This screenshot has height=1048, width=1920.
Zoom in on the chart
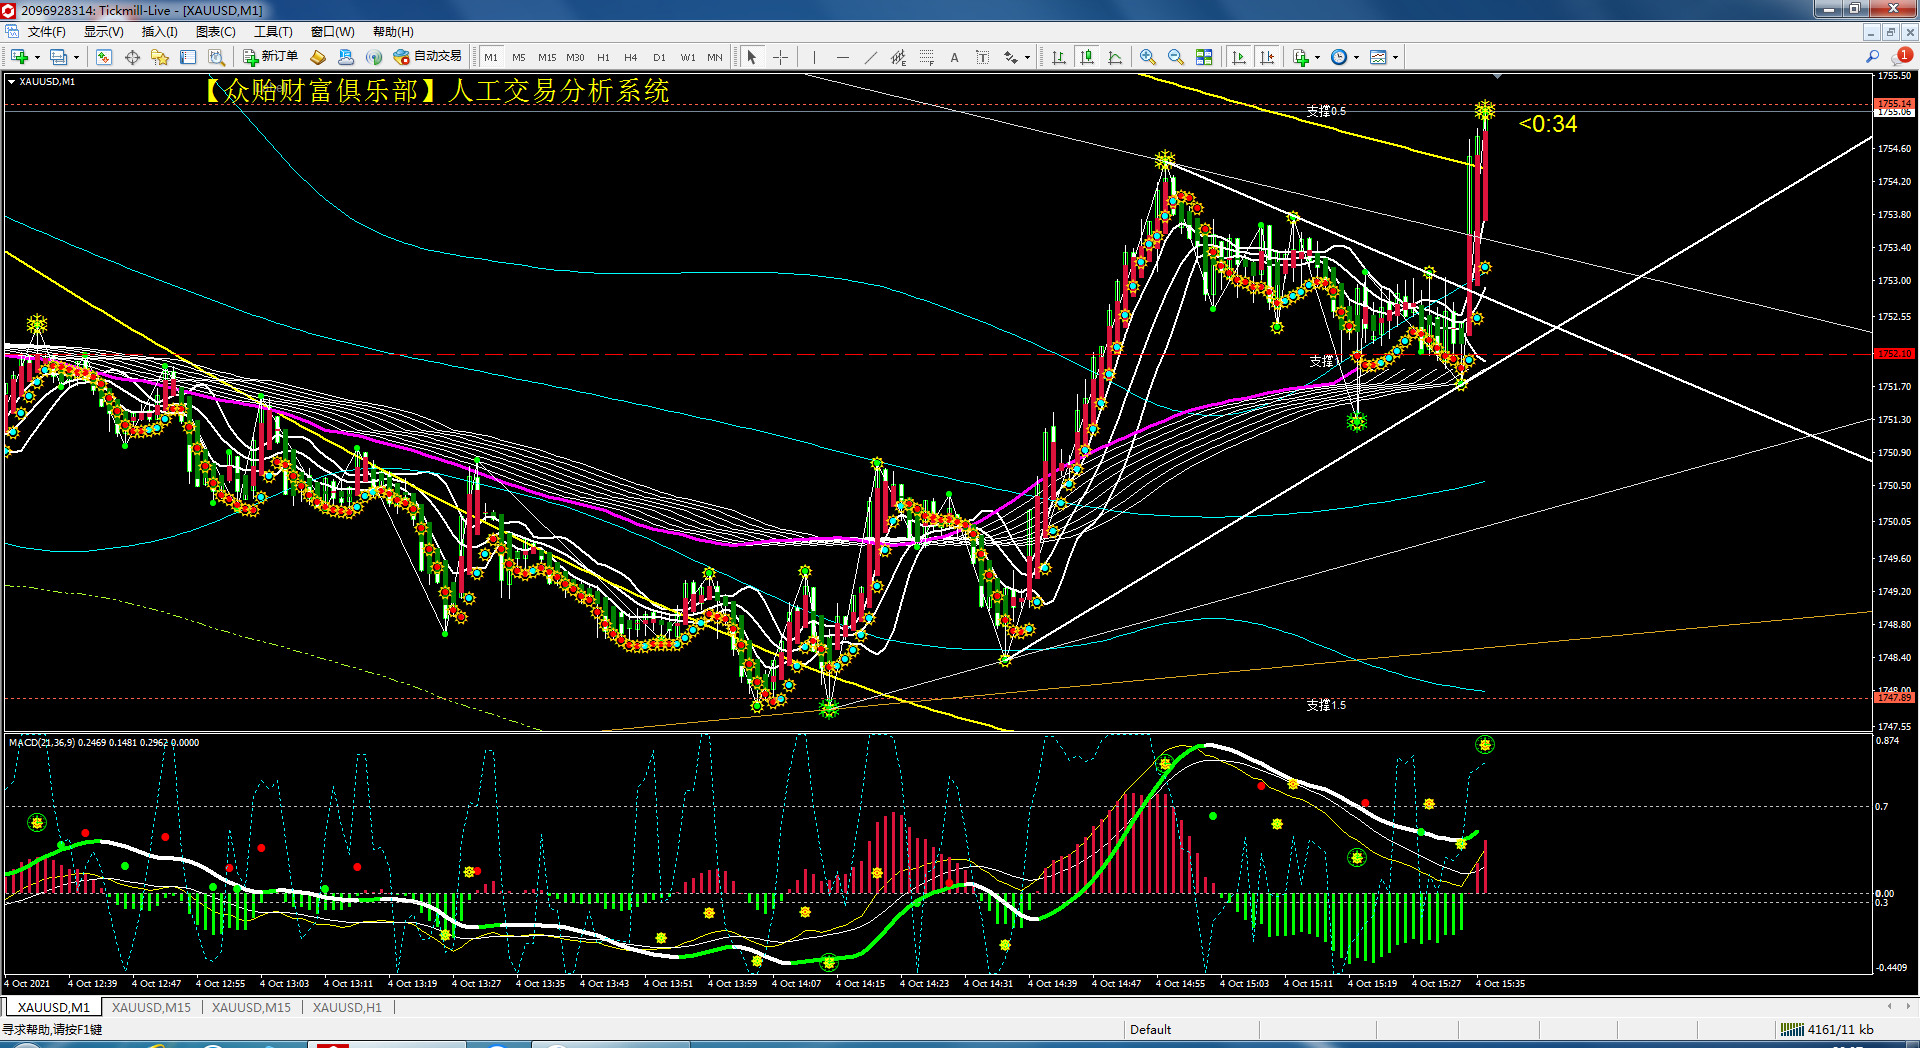[1148, 57]
